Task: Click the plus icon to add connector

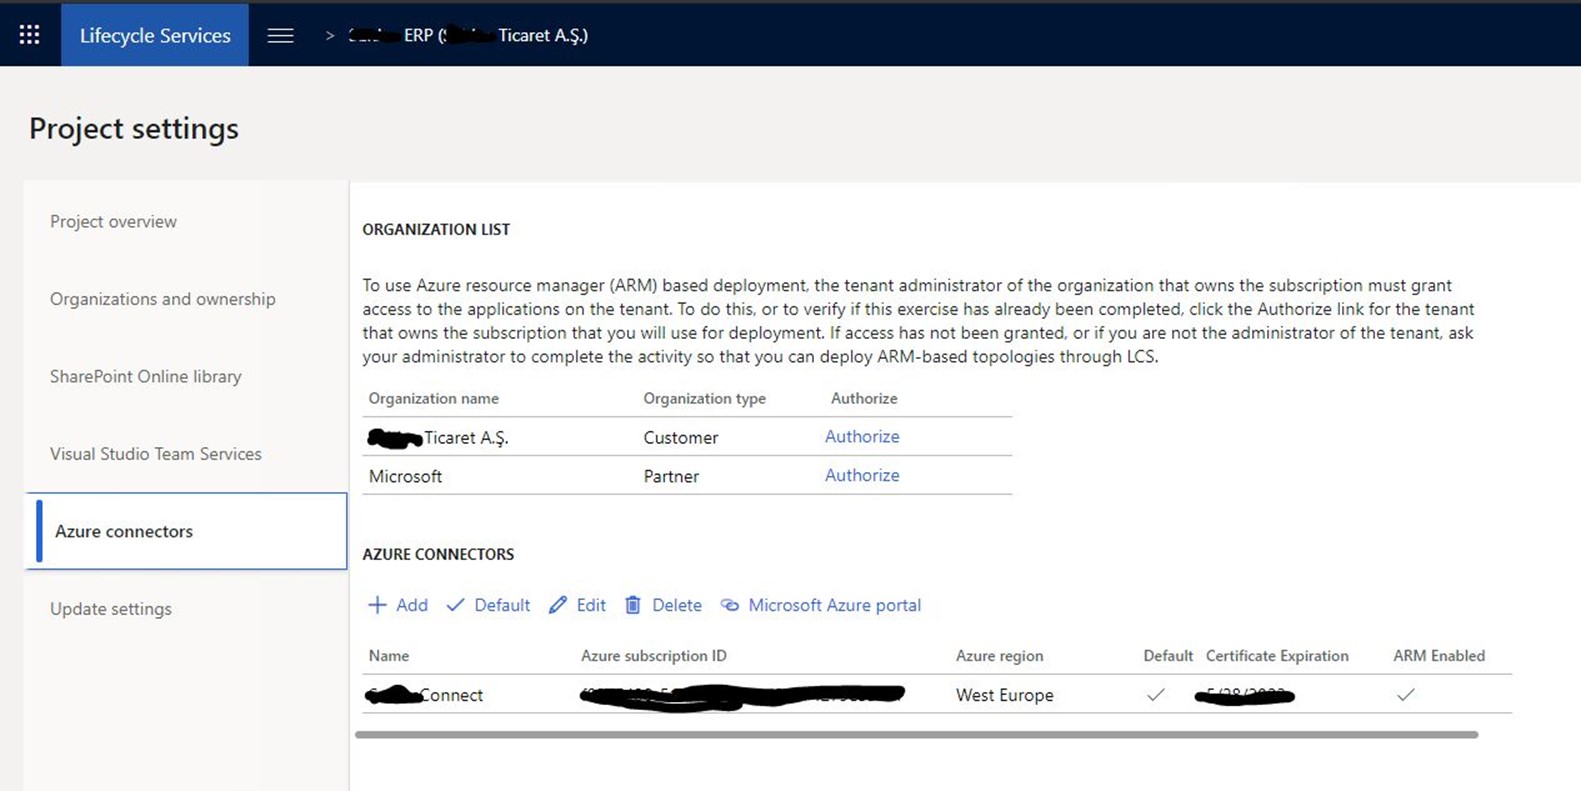Action: coord(377,605)
